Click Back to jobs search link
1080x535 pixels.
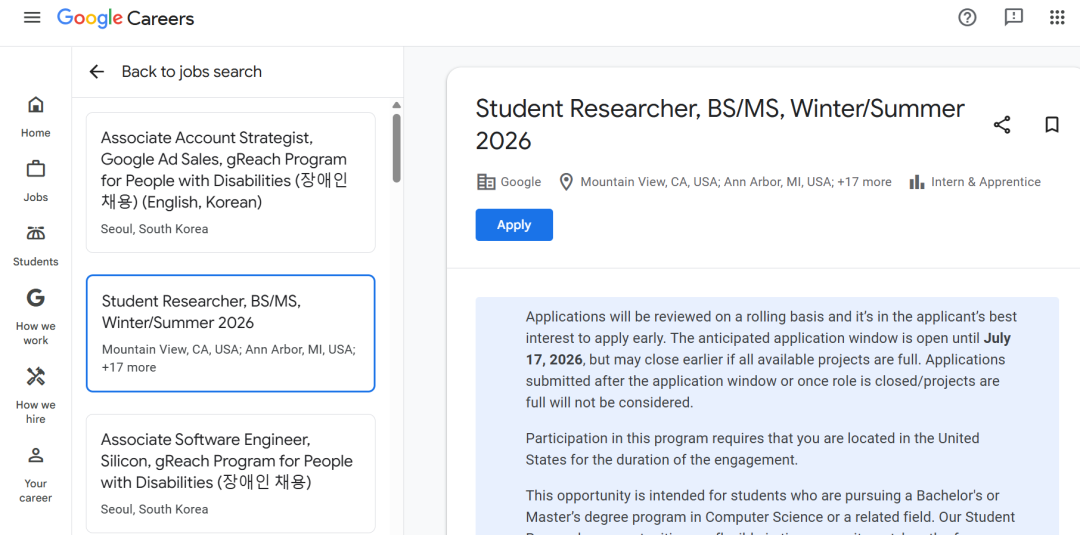pos(191,72)
